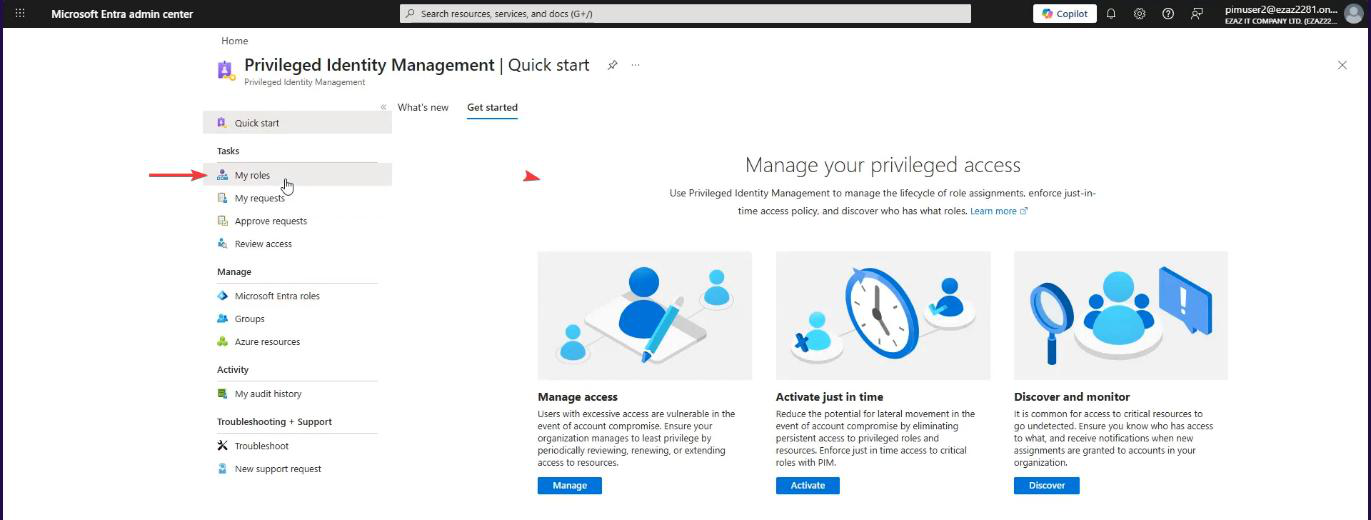The height and width of the screenshot is (520, 1371).
Task: Go to the Home breadcrumb
Action: 235,41
